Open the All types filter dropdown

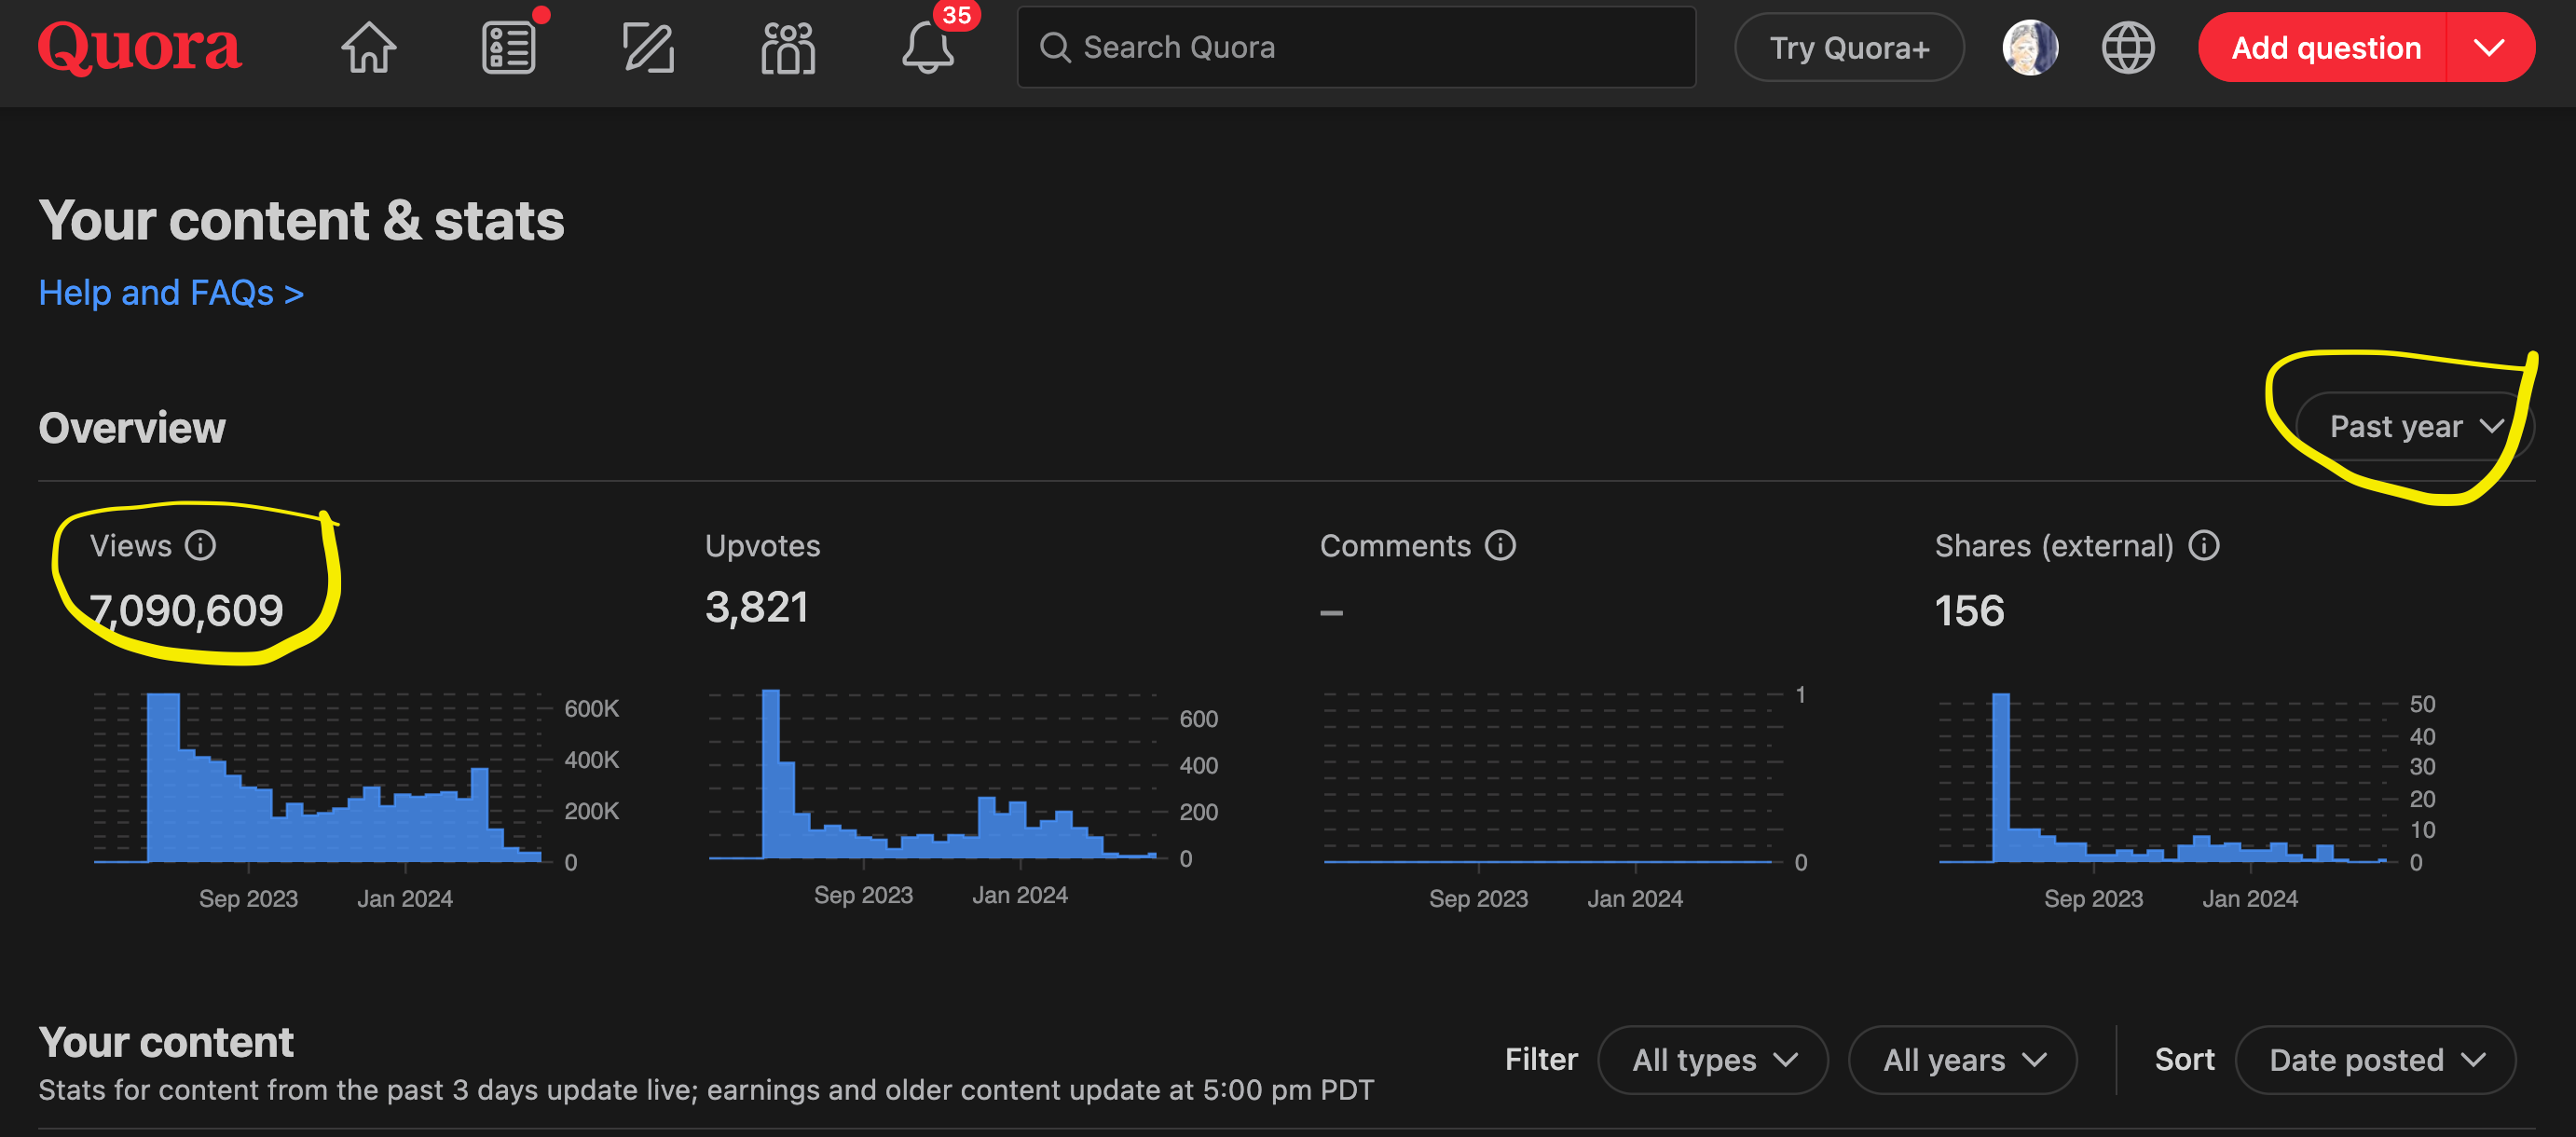pyautogui.click(x=1713, y=1059)
